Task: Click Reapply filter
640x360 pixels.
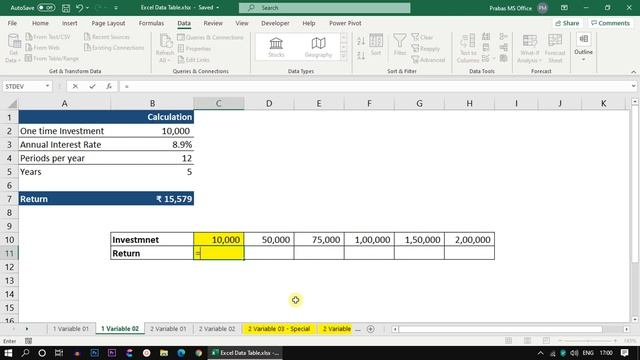Action: coord(426,49)
